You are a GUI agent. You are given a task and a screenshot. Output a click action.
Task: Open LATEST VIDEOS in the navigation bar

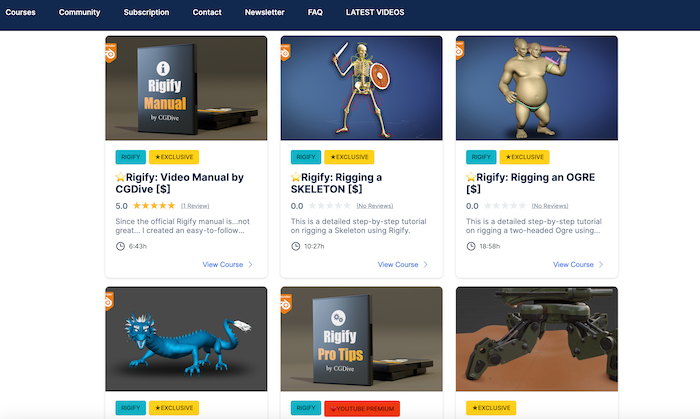[x=375, y=12]
